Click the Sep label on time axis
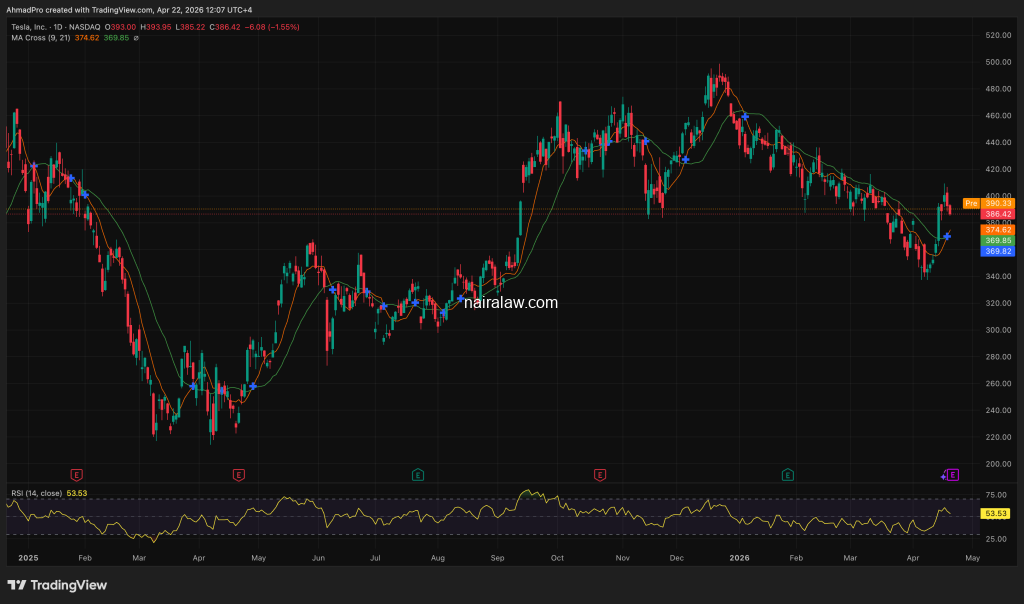1024x604 pixels. point(496,556)
